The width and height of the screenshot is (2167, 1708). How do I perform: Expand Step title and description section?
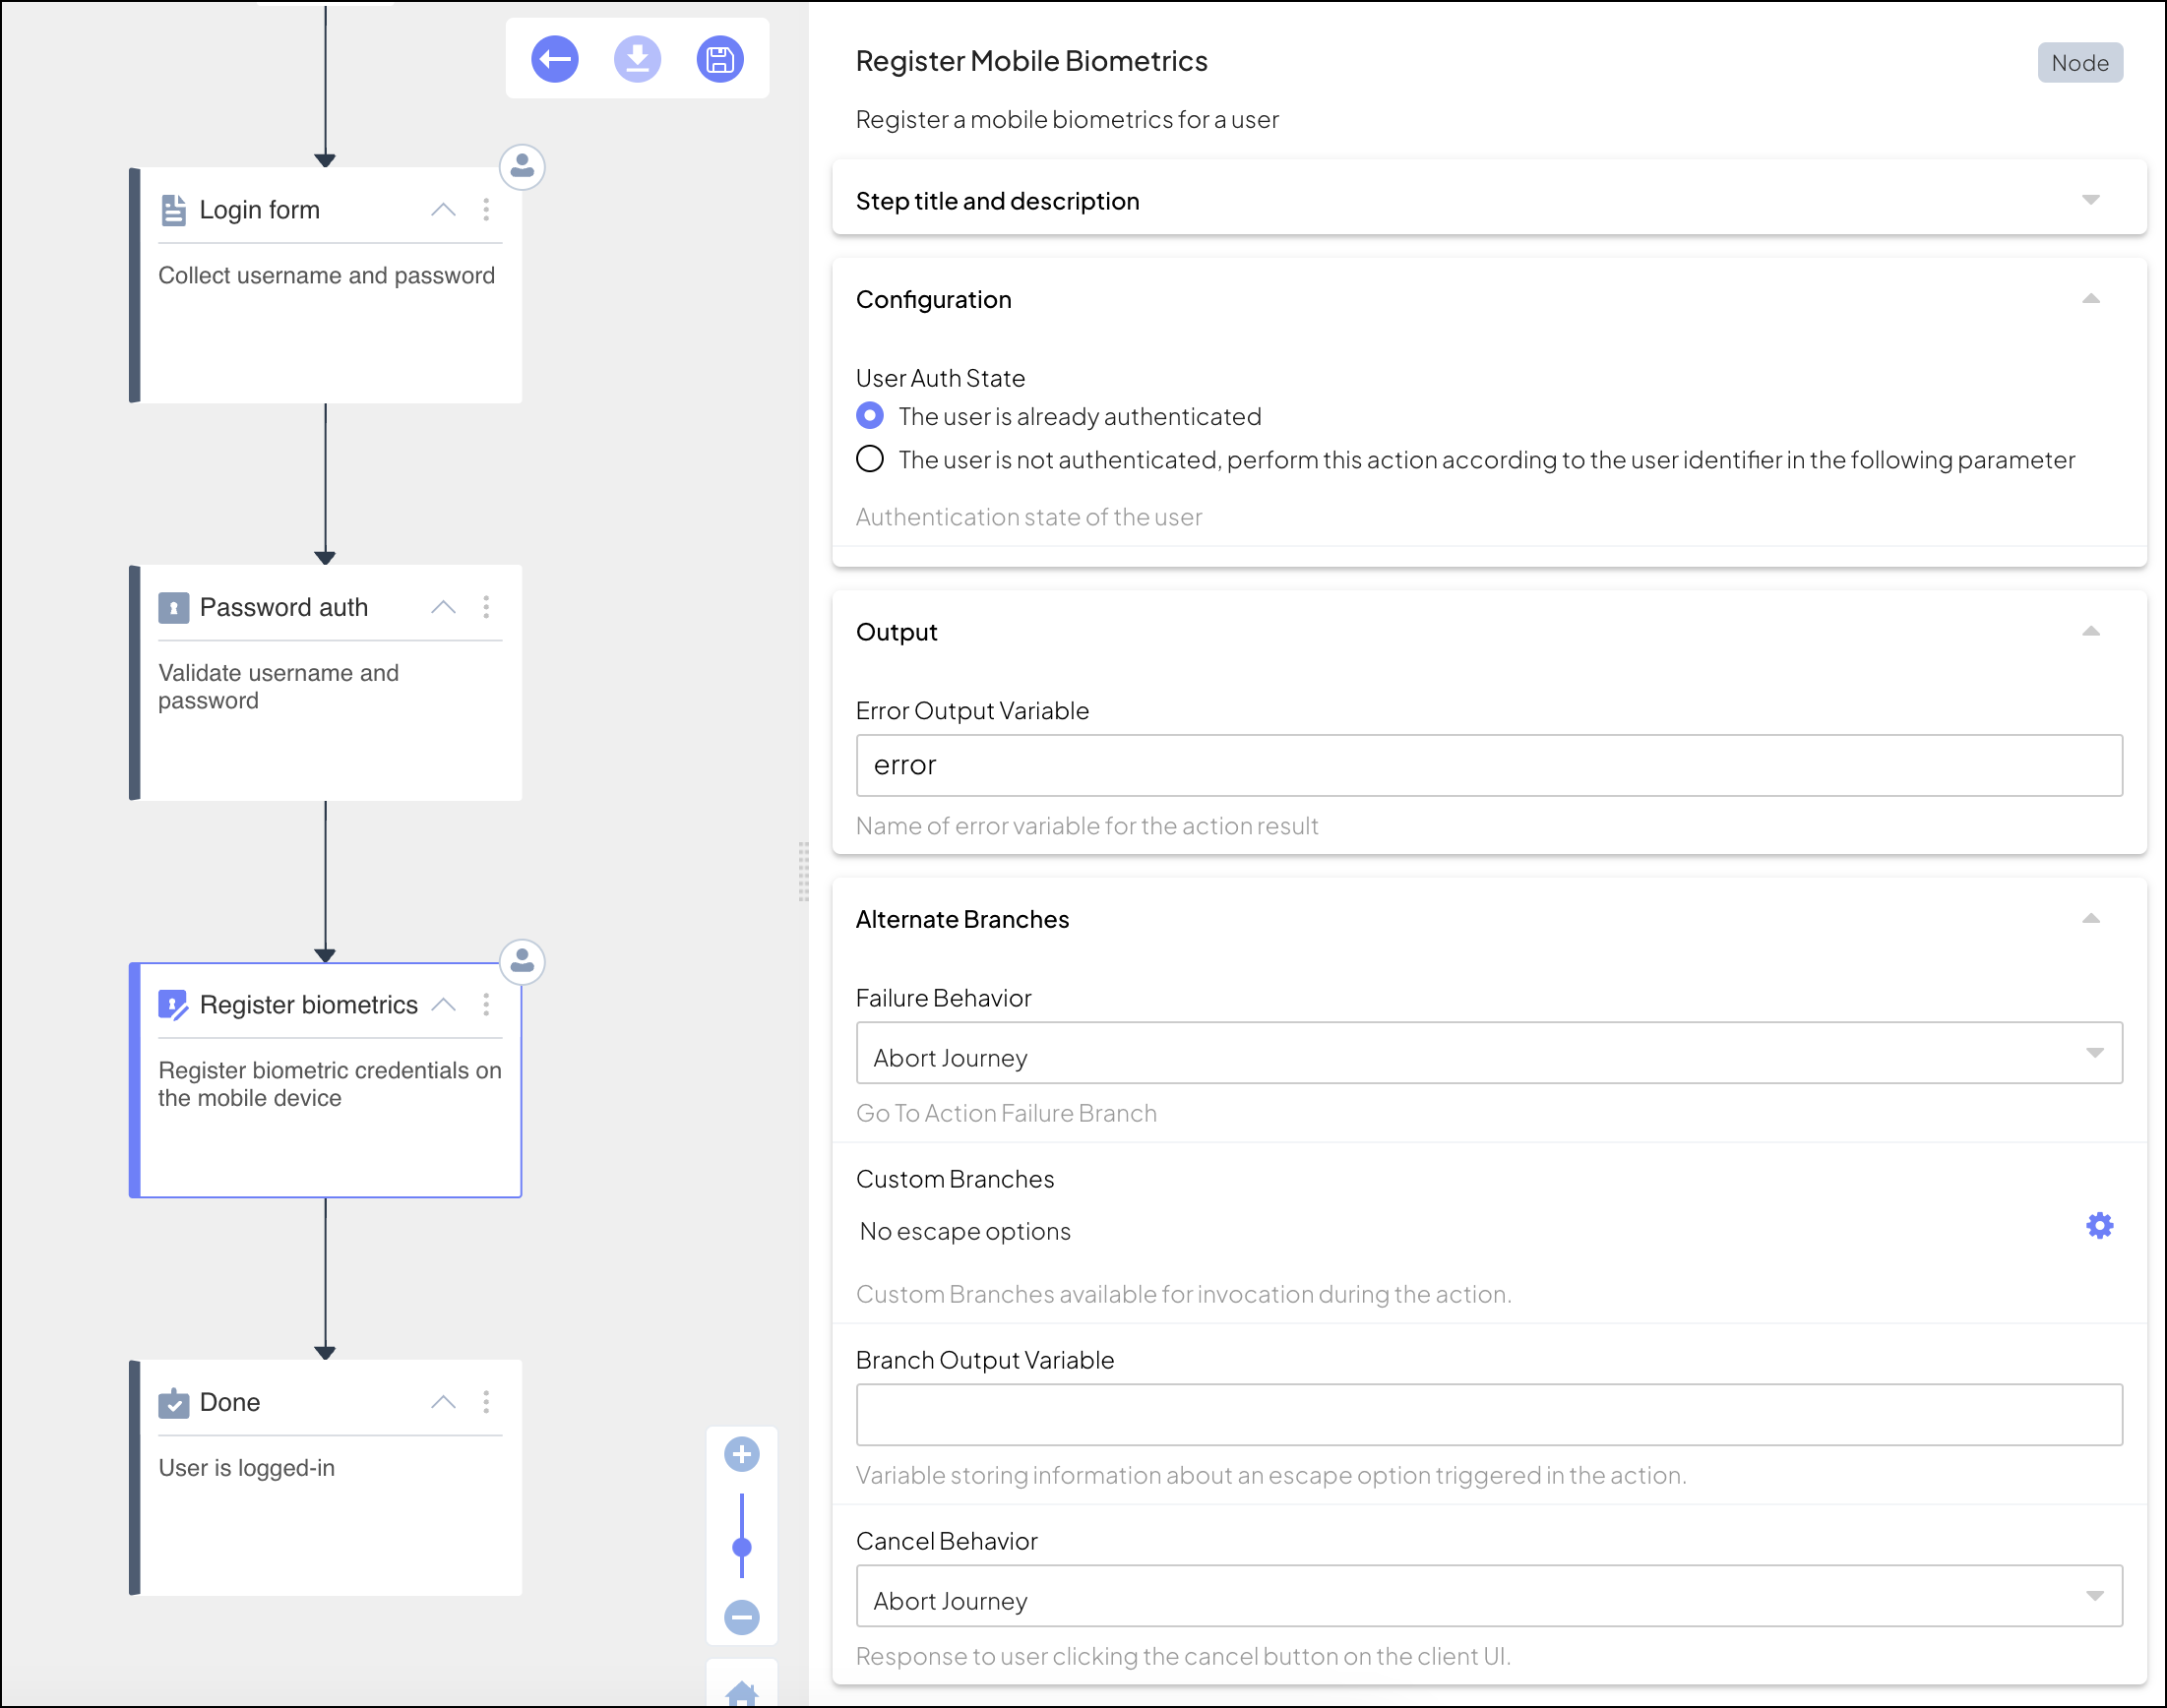pyautogui.click(x=2090, y=200)
